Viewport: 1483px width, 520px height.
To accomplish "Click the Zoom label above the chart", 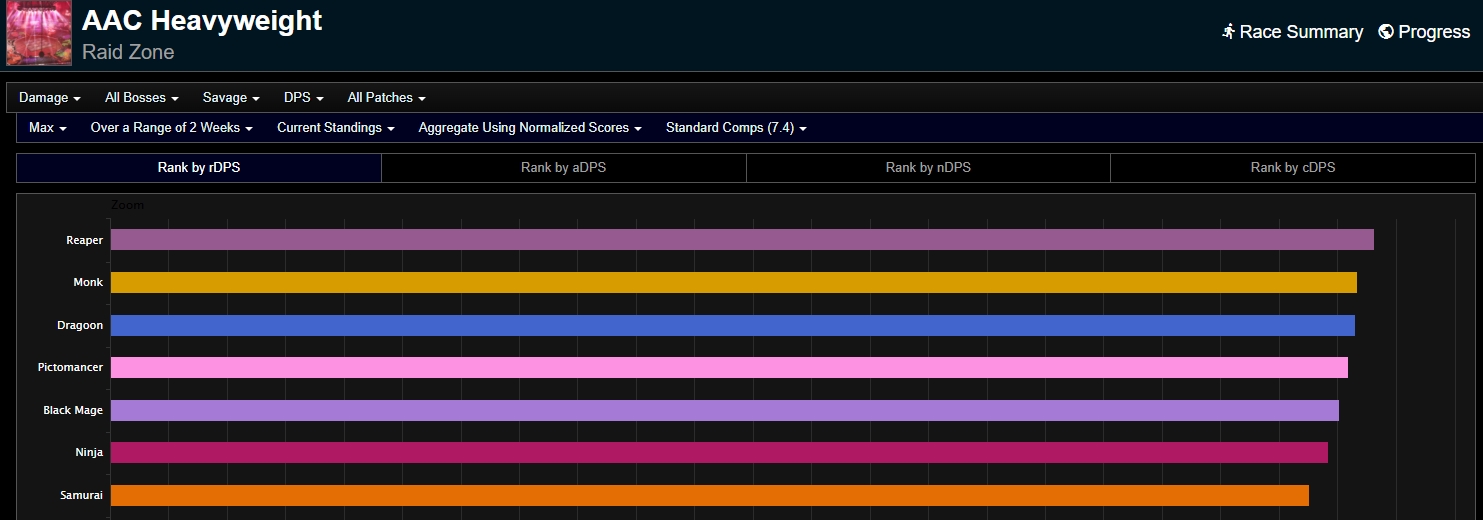I will coord(128,205).
